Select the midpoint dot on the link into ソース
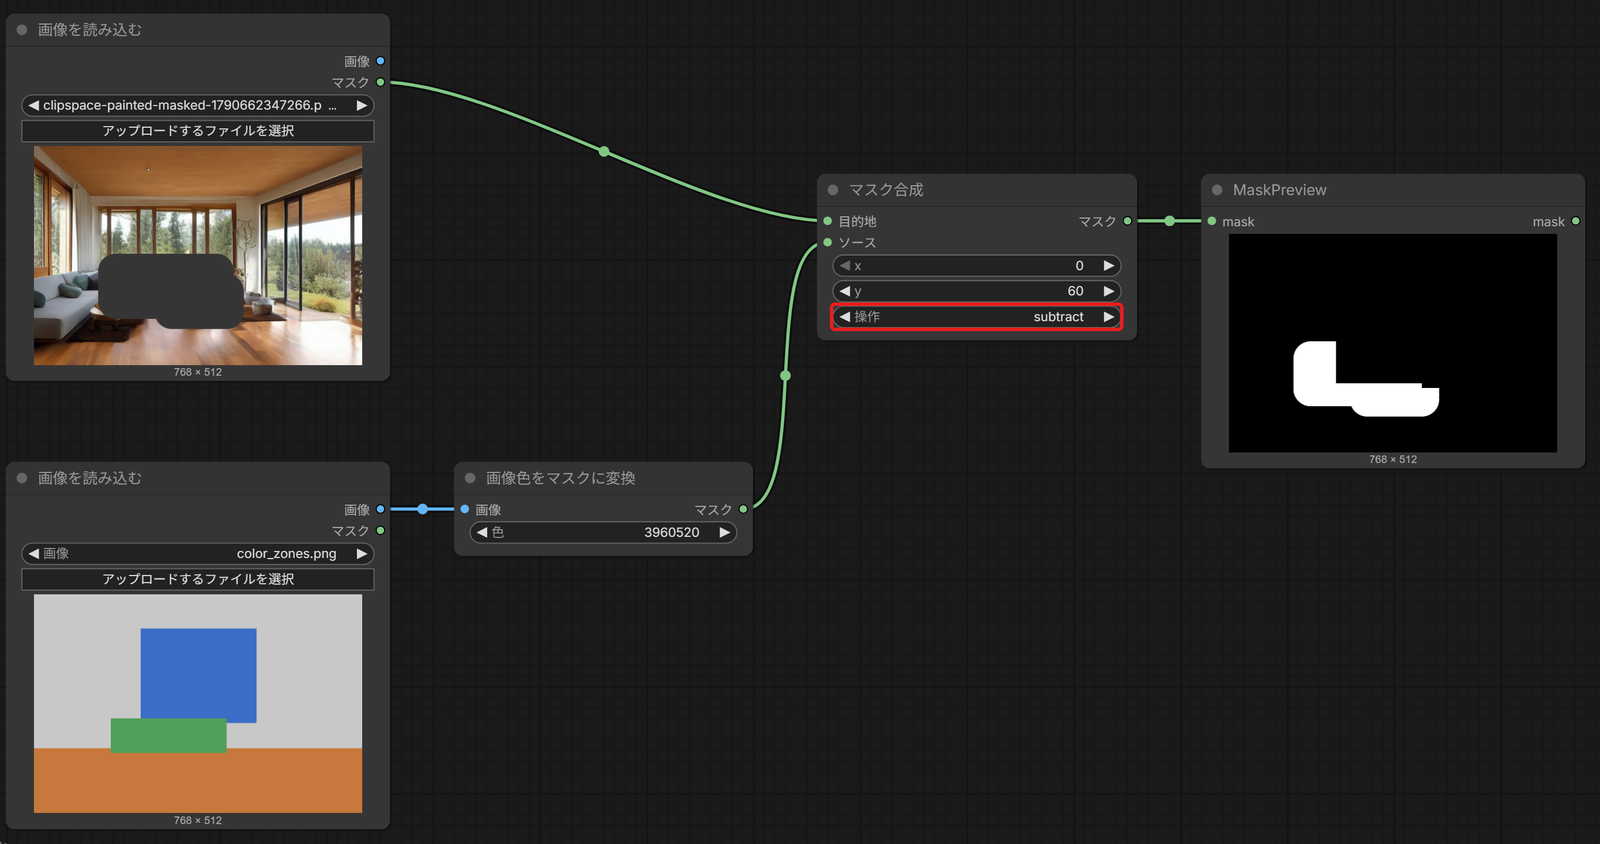Viewport: 1600px width, 844px height. pyautogui.click(x=786, y=376)
